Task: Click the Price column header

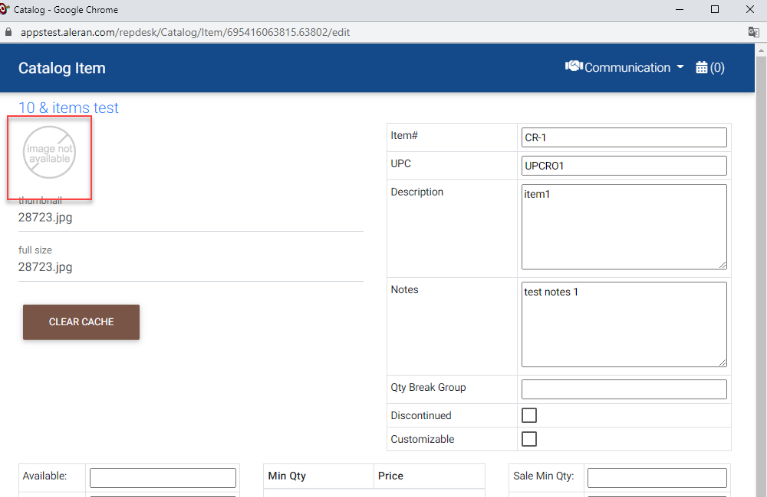Action: point(391,476)
